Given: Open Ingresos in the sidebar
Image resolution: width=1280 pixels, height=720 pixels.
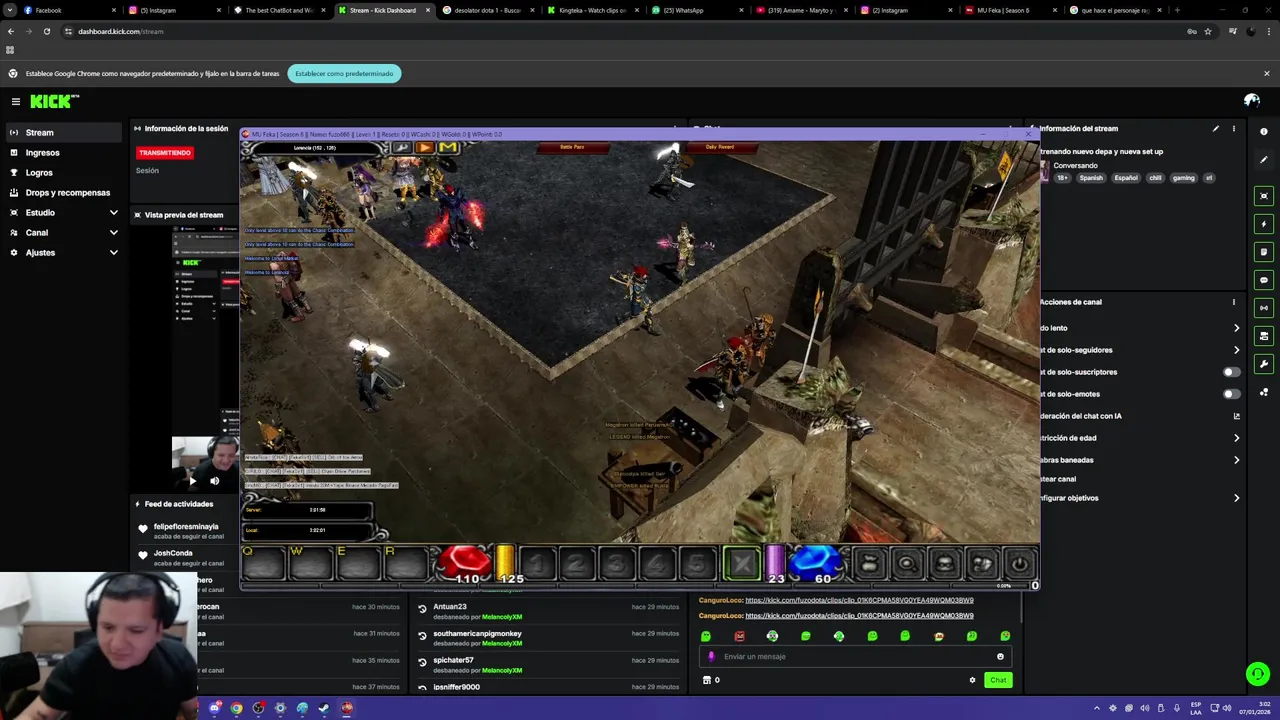Looking at the screenshot, I should (62, 152).
